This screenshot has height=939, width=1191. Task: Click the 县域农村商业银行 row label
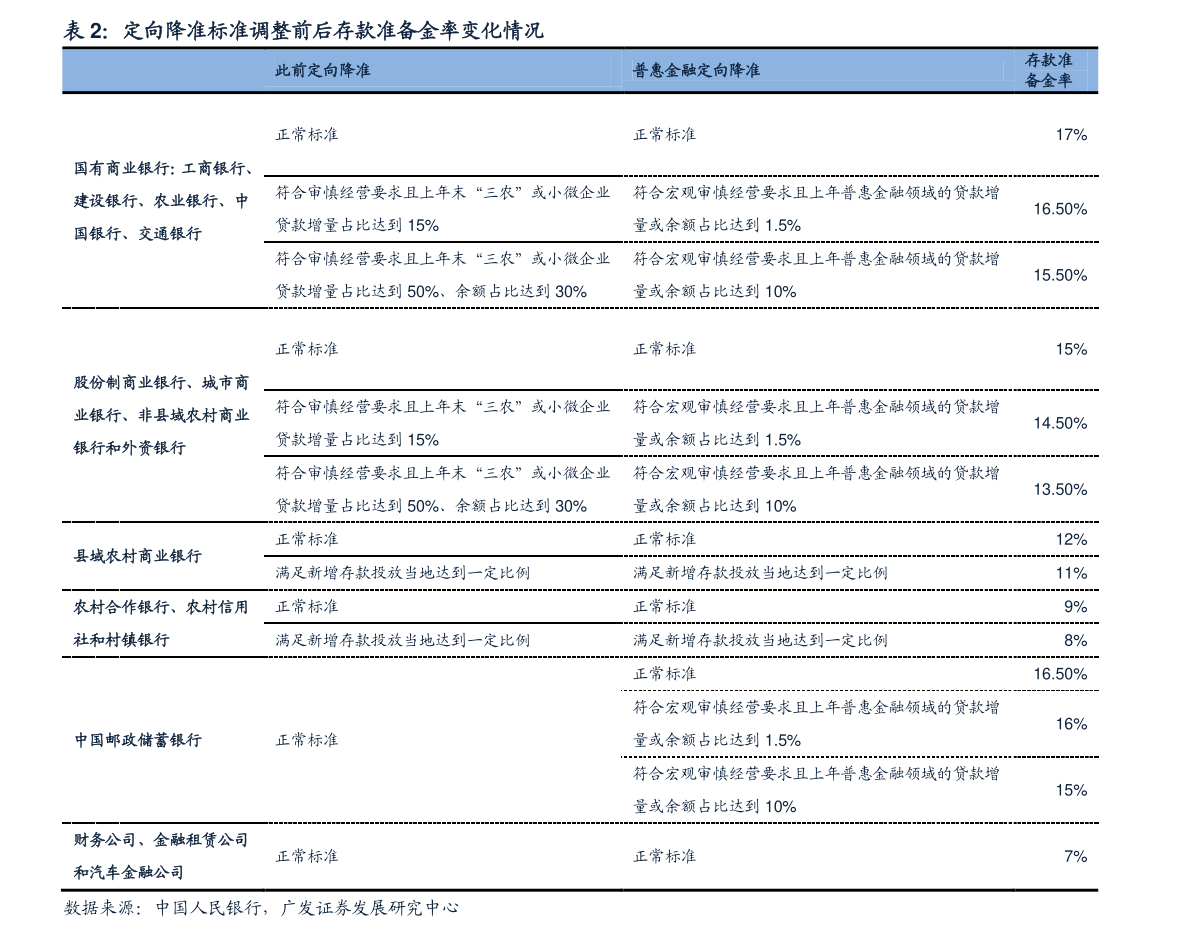point(138,556)
